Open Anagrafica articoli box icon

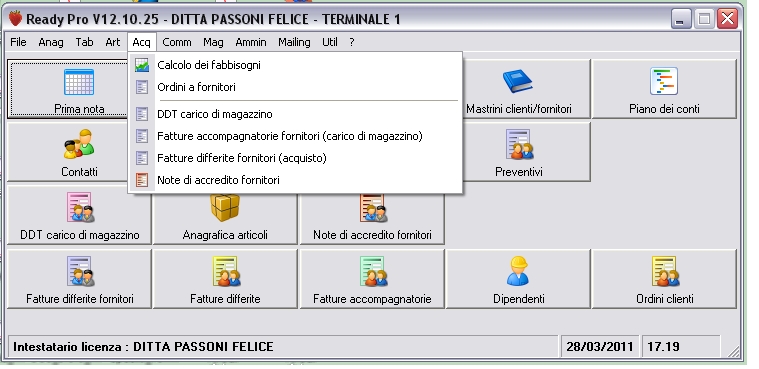[225, 207]
